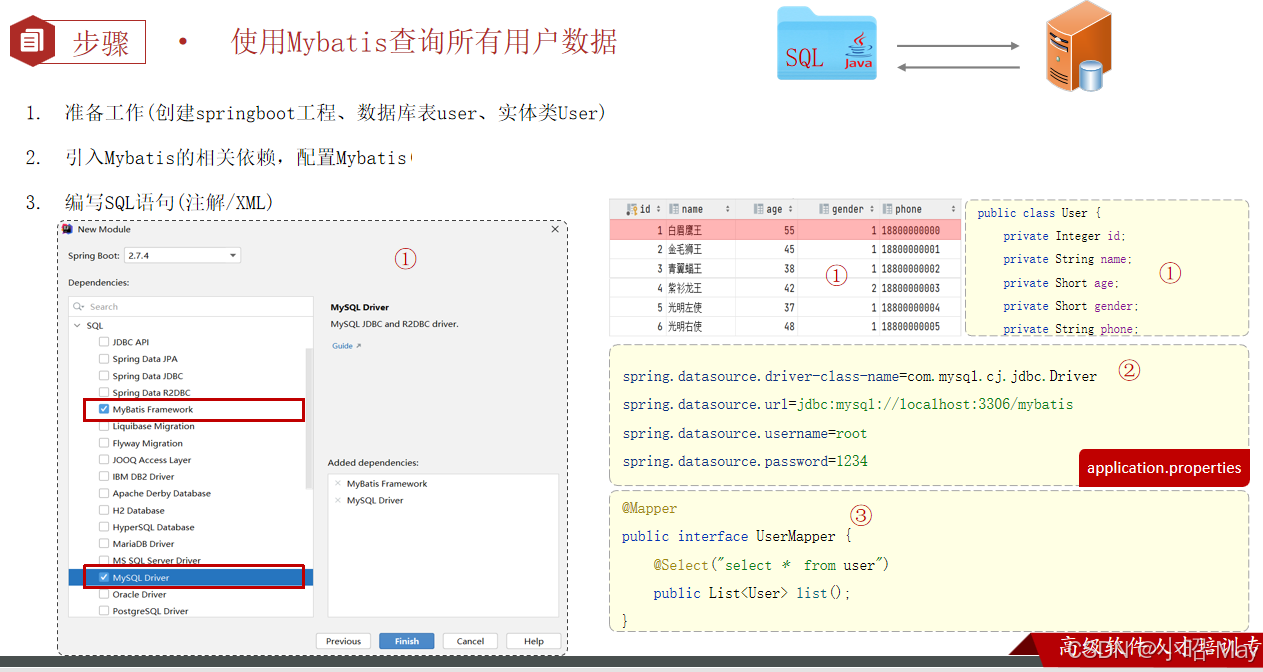Open the Guide link for MySQL Driver
1263x672 pixels.
click(x=346, y=346)
